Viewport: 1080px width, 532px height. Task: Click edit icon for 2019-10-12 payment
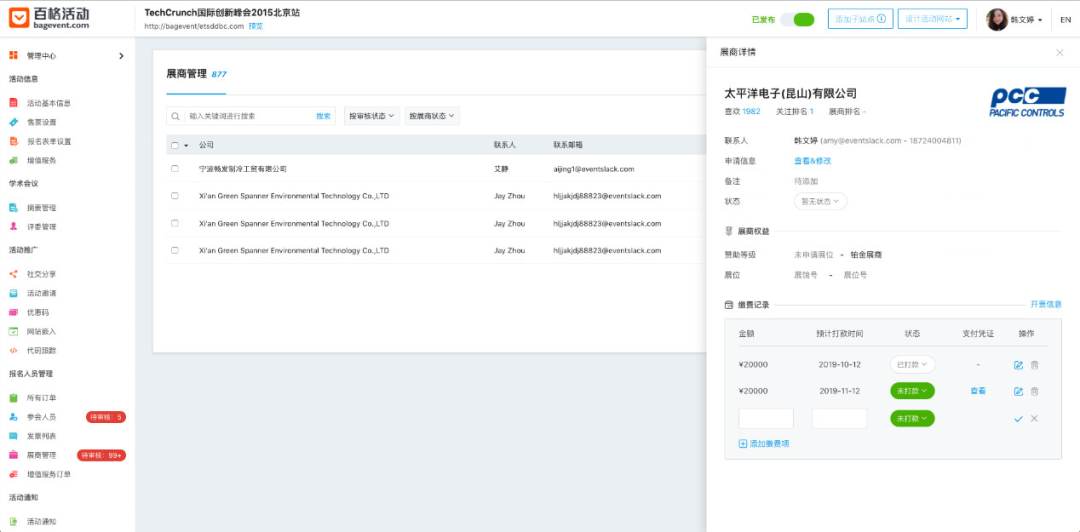(x=1018, y=365)
